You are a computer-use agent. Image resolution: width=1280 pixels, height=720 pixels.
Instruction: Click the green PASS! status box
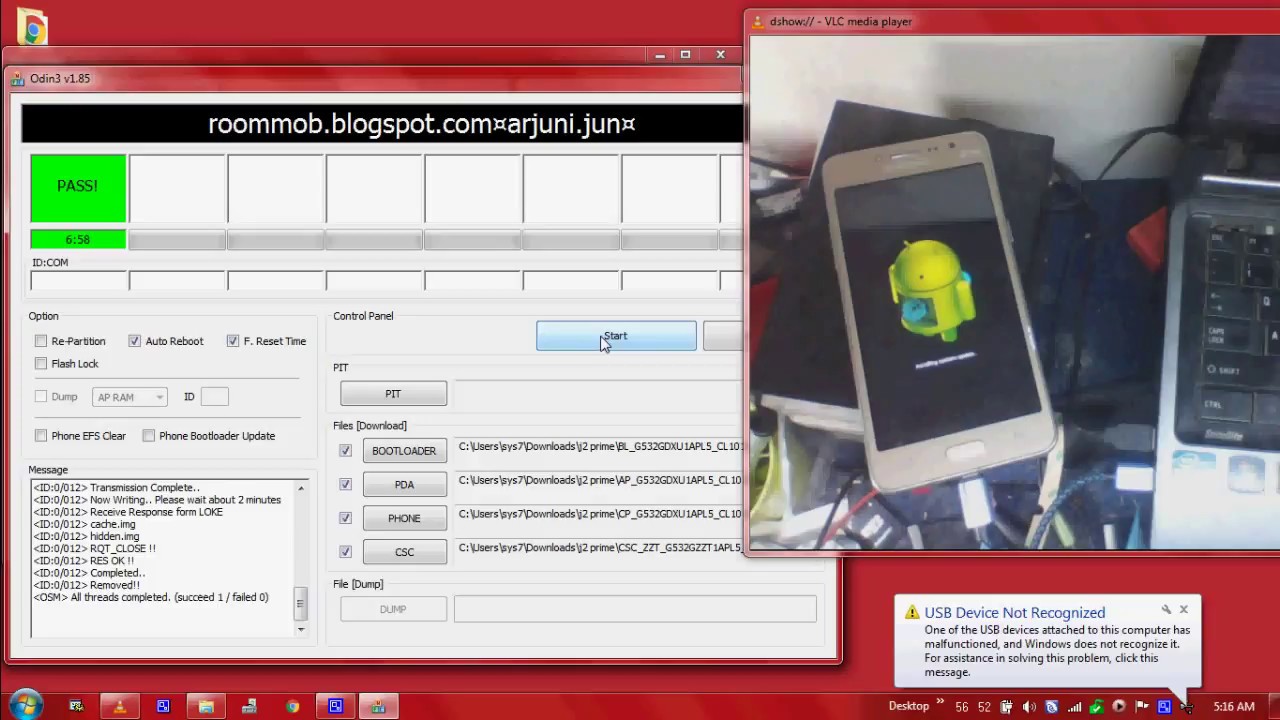click(78, 187)
